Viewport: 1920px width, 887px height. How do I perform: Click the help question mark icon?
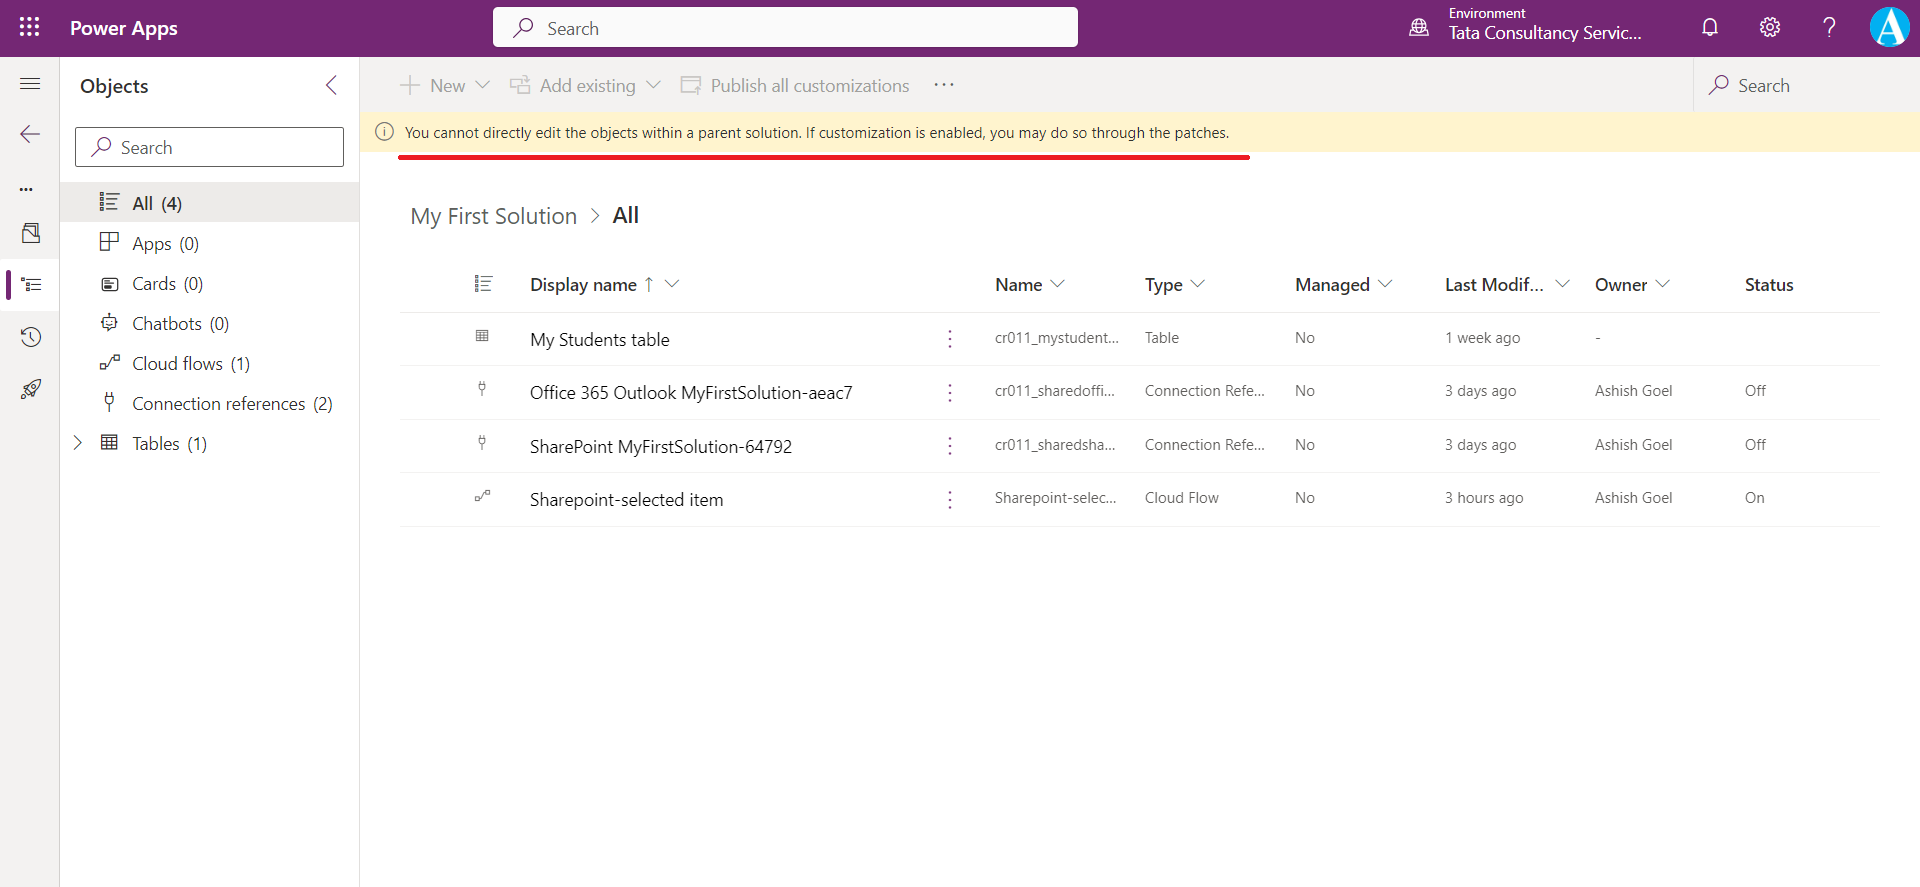click(x=1829, y=27)
